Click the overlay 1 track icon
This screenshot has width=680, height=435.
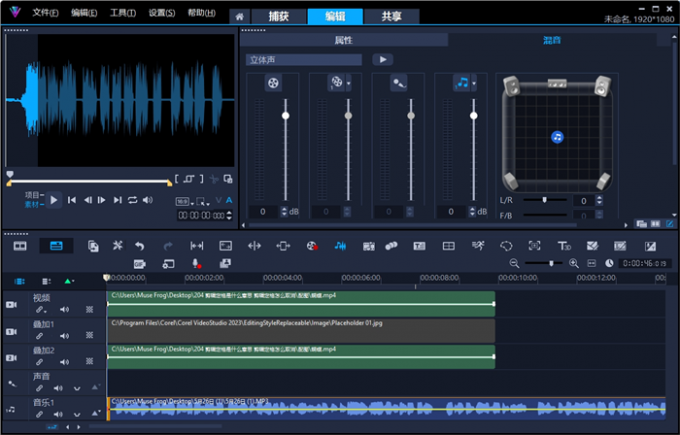(x=11, y=332)
